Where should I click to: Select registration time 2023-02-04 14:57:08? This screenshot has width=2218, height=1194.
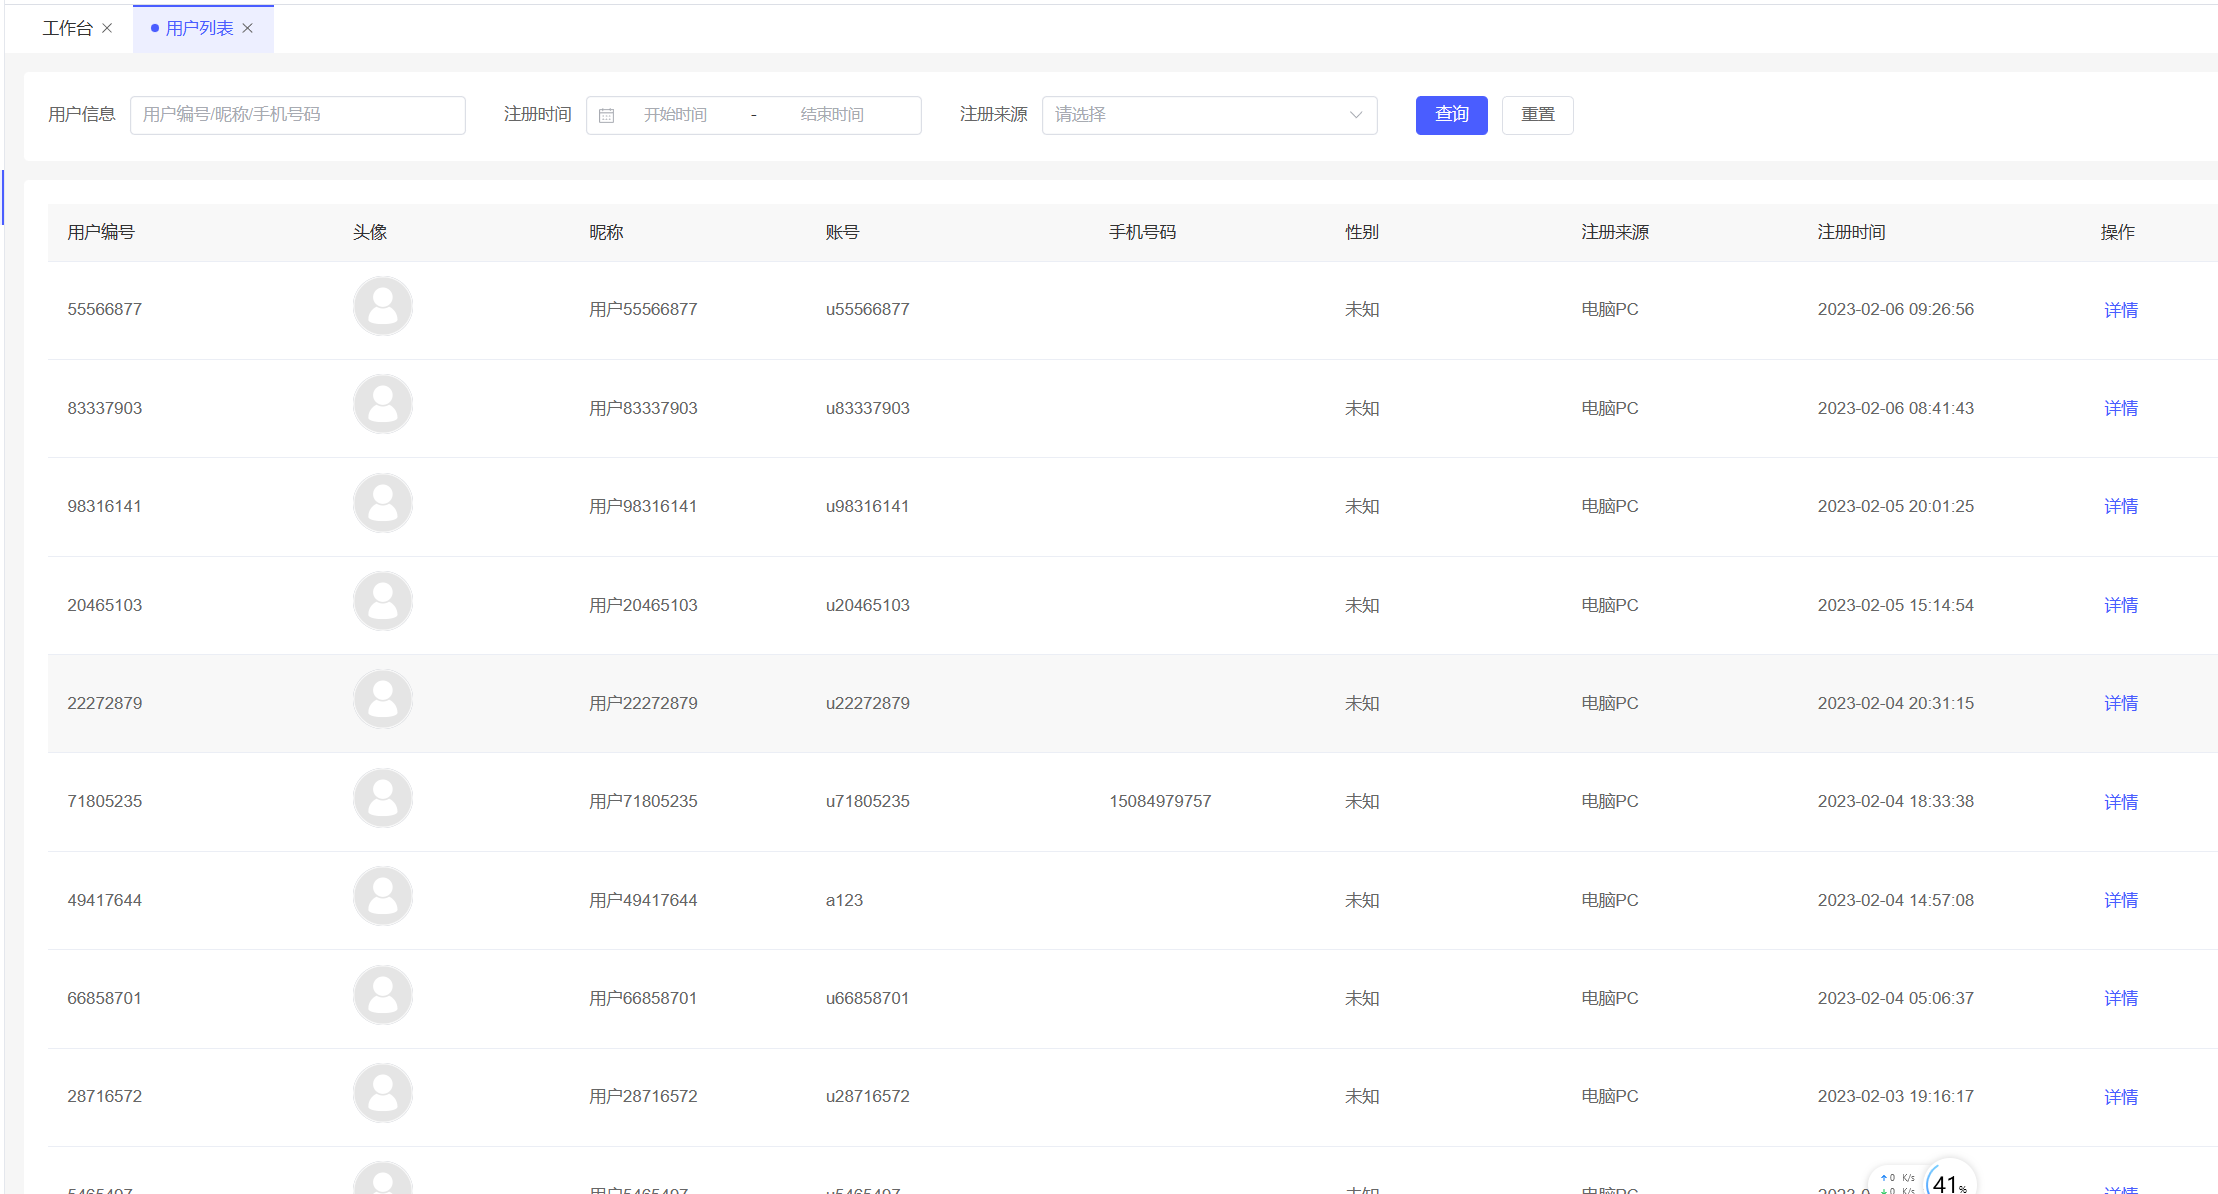[1896, 900]
